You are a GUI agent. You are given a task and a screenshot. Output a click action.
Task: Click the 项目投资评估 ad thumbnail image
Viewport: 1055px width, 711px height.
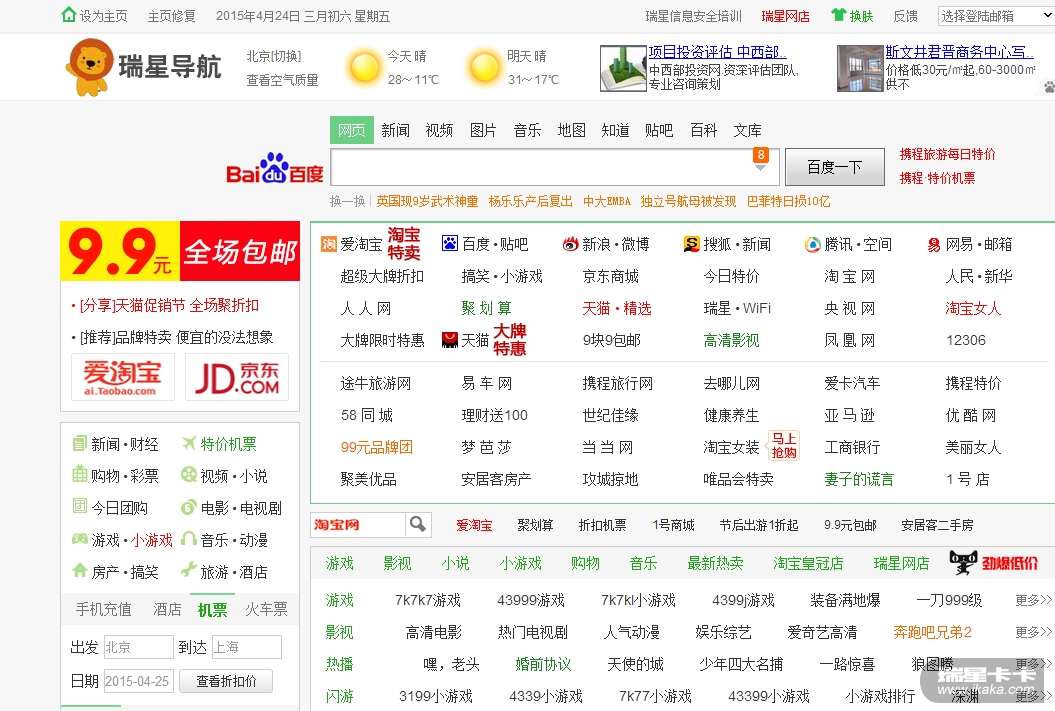point(623,68)
